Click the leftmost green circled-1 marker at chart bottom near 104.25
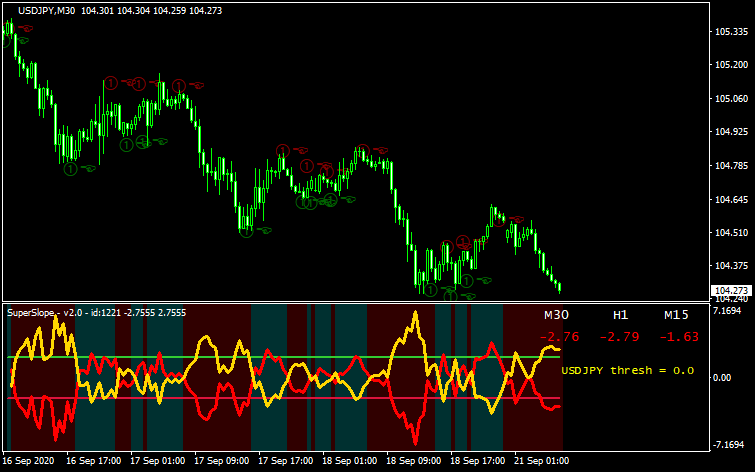 (430, 290)
